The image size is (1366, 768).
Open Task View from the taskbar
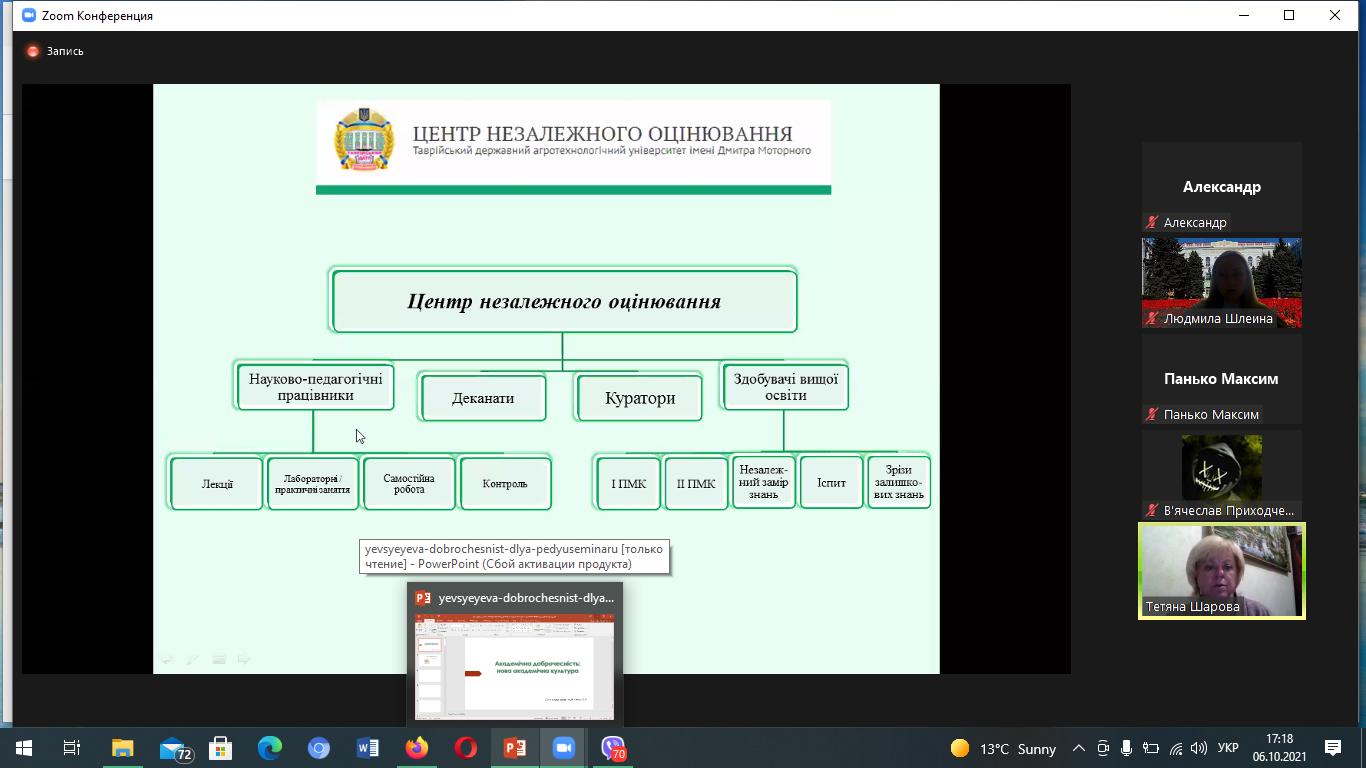[72, 748]
